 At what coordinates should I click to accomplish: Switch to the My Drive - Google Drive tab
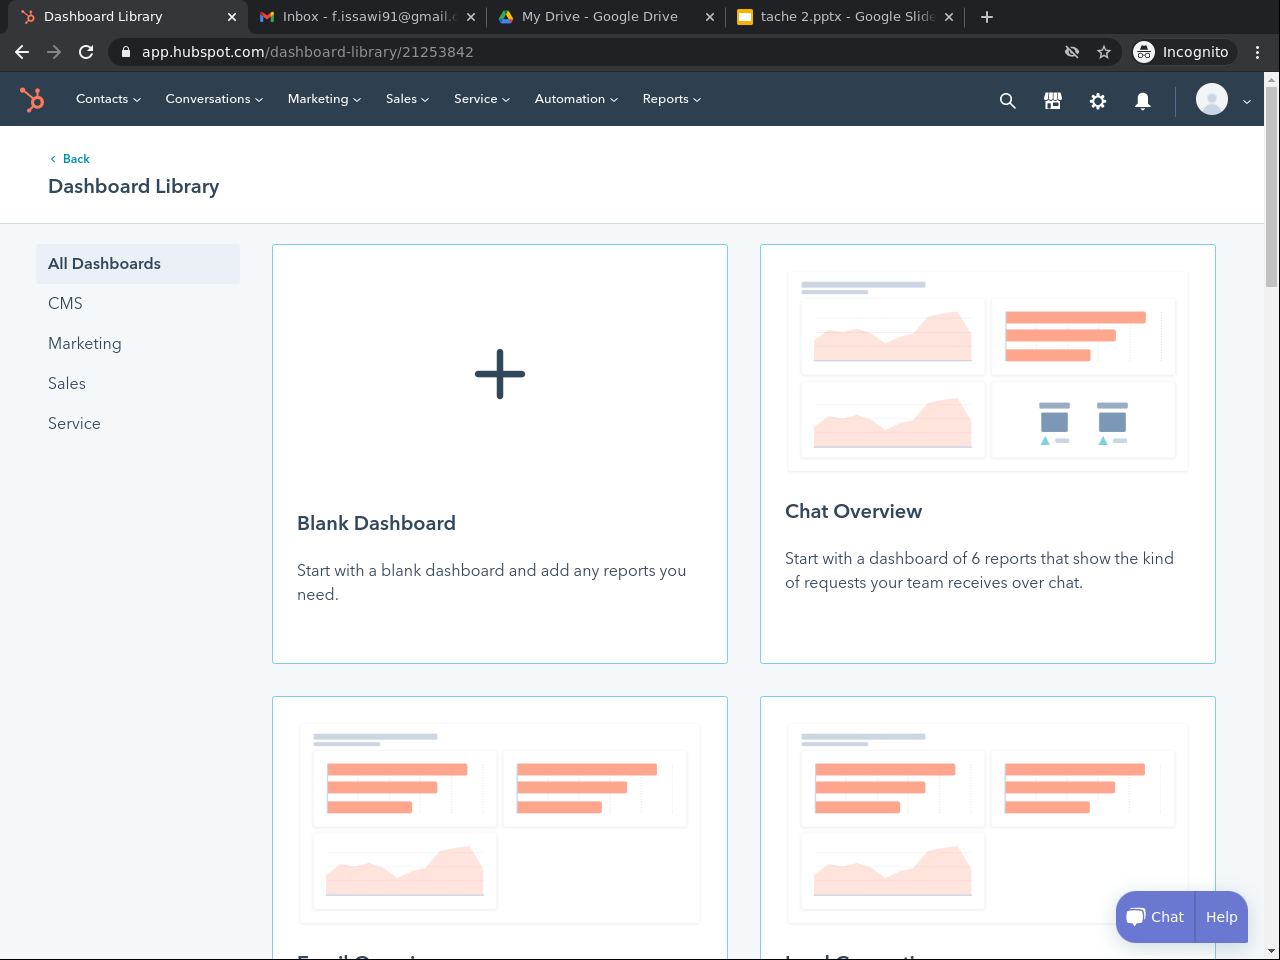600,16
